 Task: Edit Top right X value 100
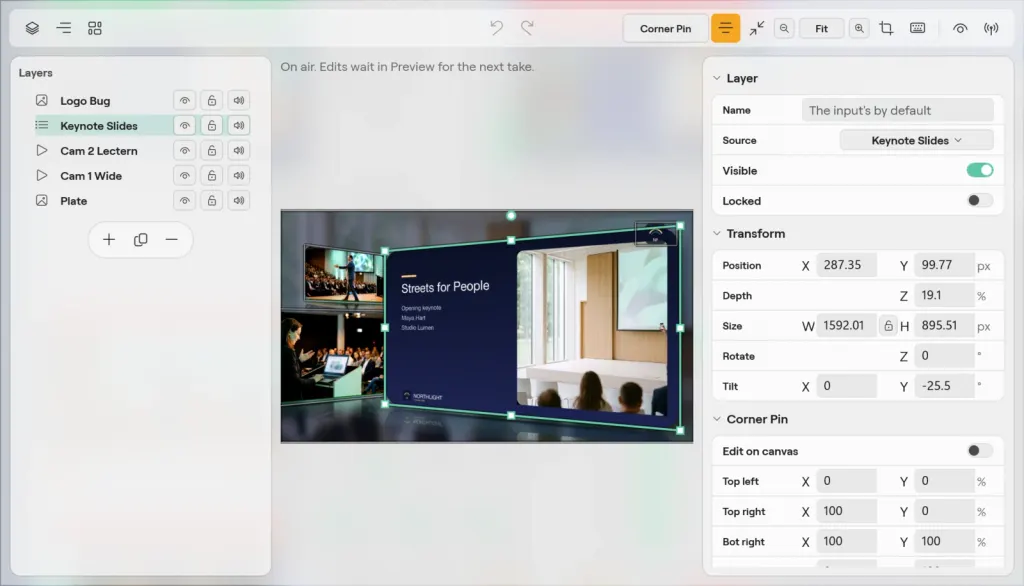(x=846, y=511)
